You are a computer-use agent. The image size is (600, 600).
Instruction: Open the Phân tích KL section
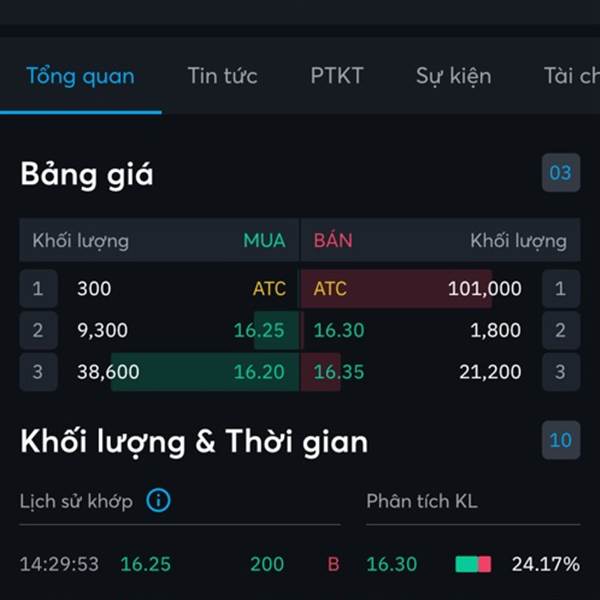point(421,501)
